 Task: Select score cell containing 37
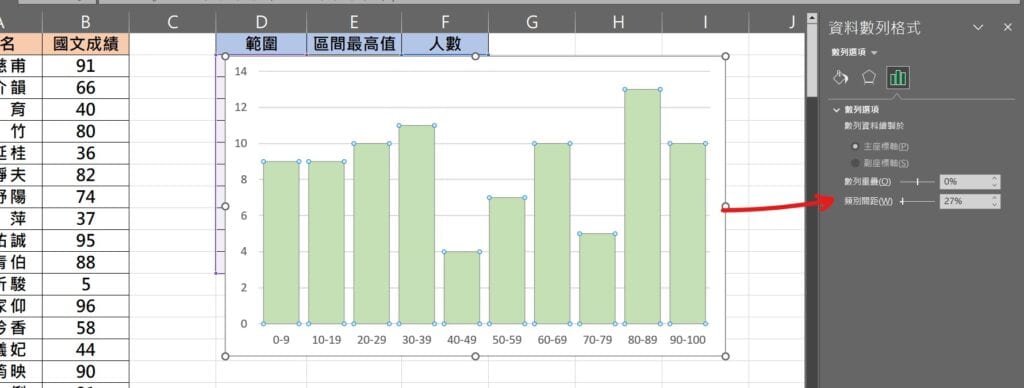(x=86, y=219)
